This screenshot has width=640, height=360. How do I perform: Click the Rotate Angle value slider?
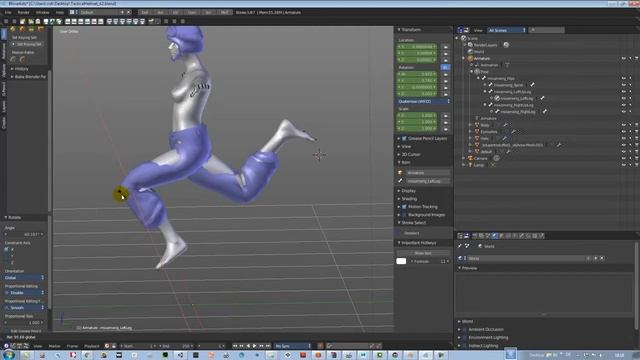(24, 234)
